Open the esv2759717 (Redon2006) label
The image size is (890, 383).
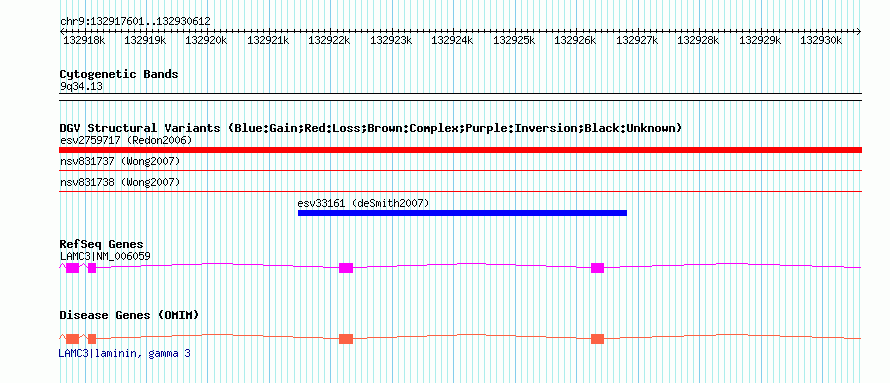[126, 140]
